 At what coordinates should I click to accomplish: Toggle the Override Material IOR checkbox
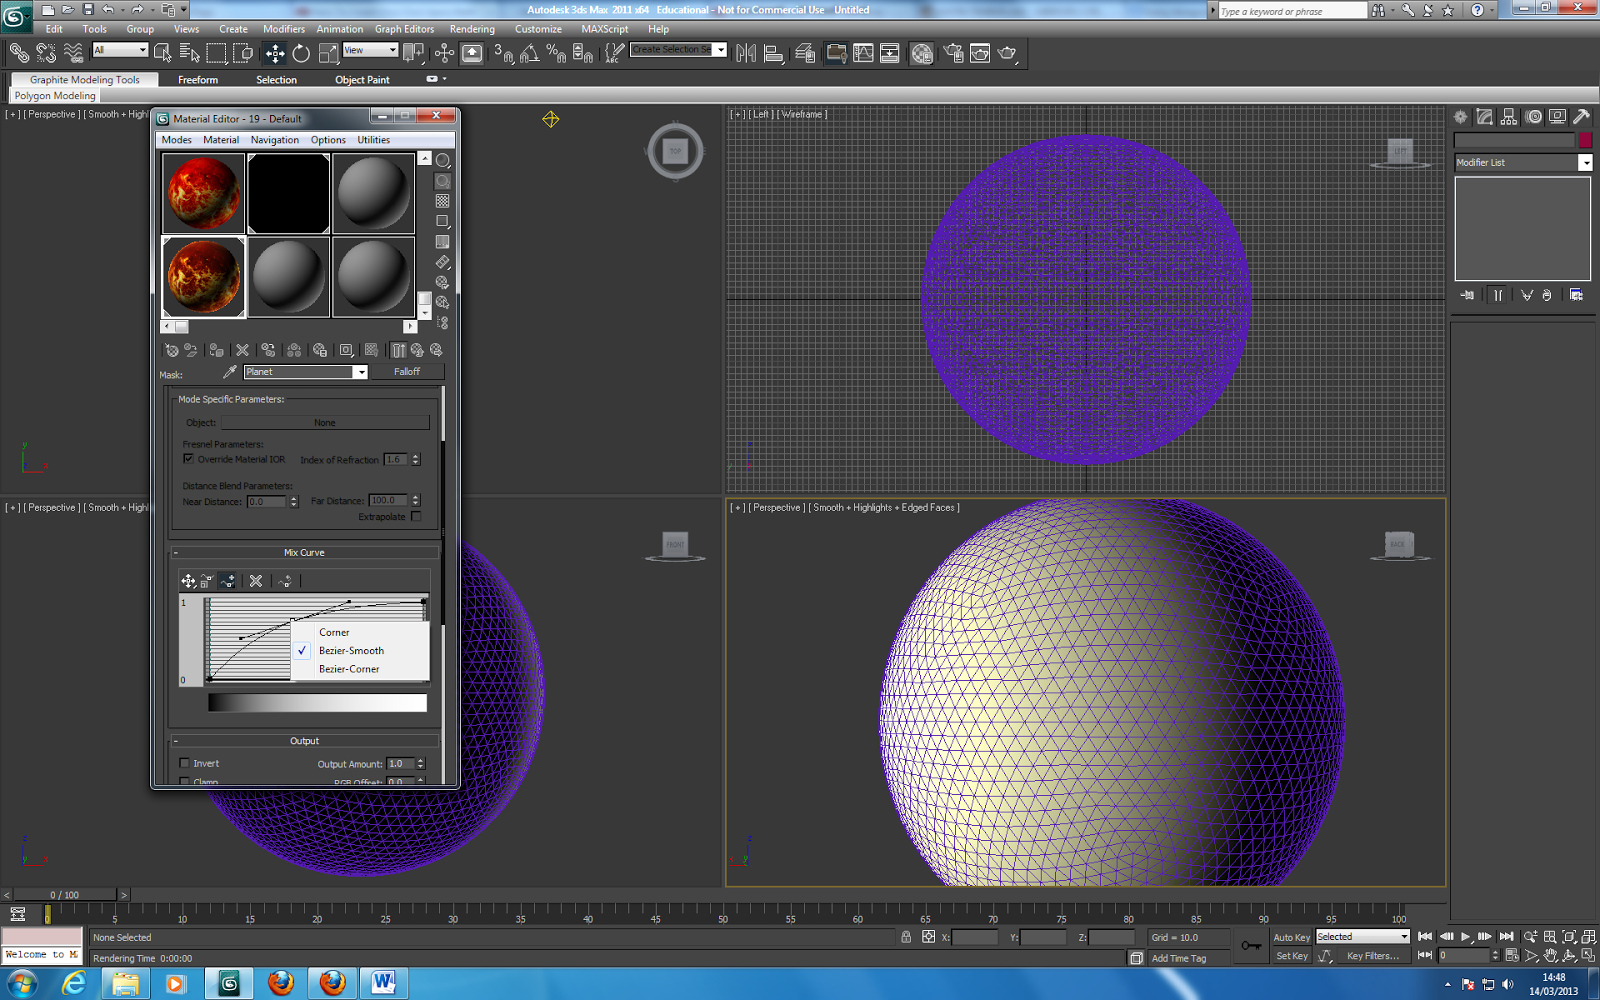tap(188, 459)
